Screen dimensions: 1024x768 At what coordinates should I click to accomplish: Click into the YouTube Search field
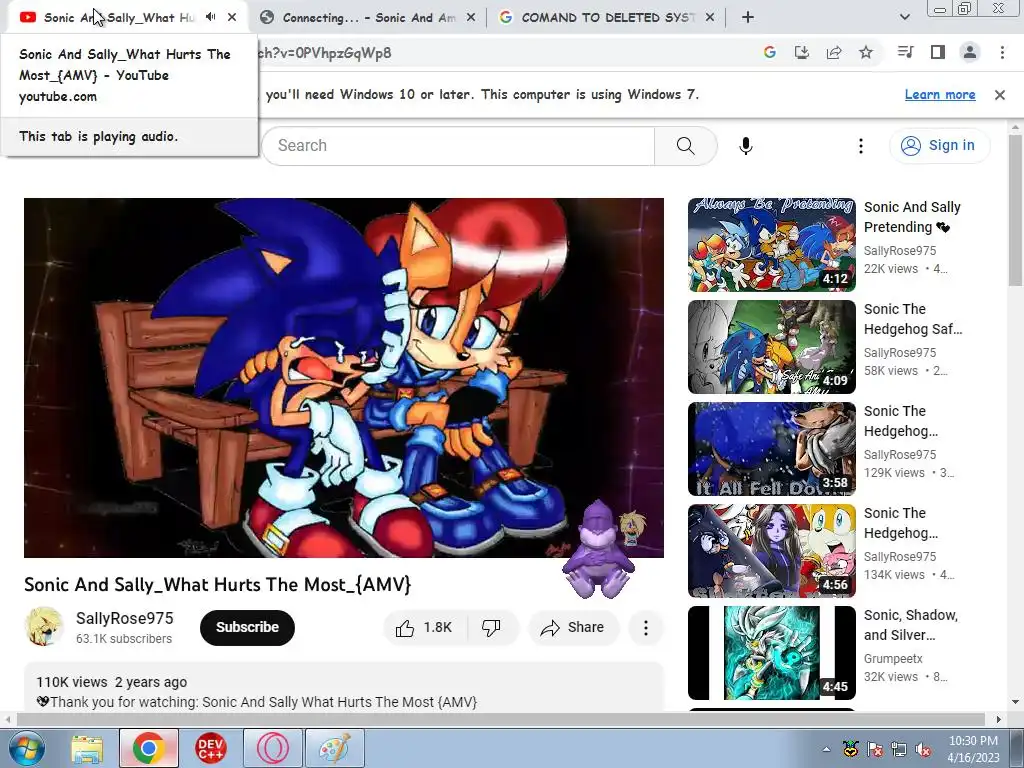(458, 146)
